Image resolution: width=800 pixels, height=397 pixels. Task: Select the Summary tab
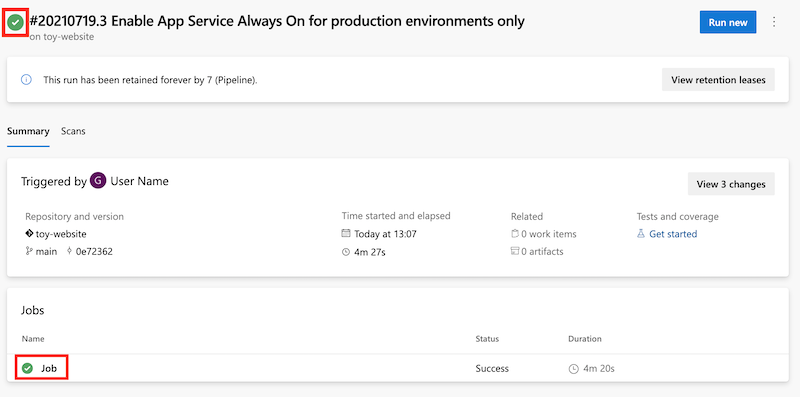28,131
